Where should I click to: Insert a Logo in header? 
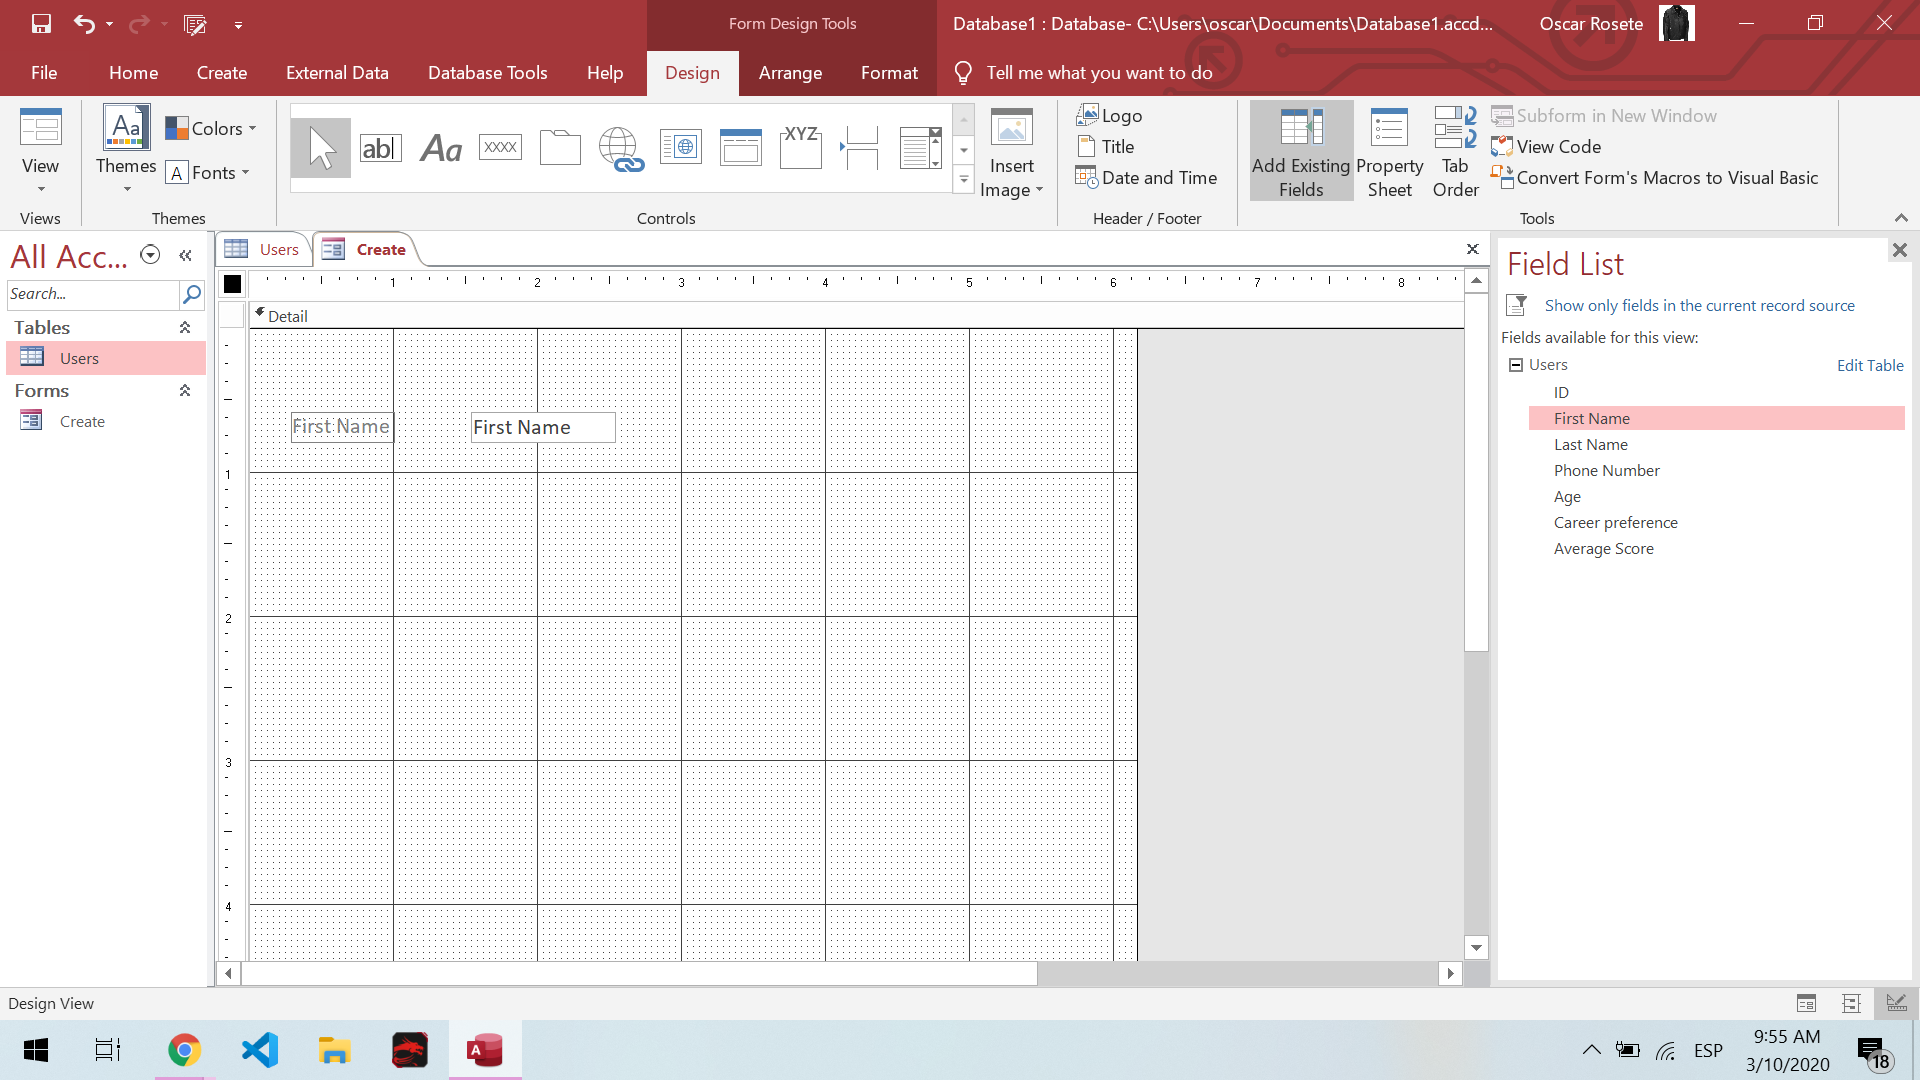[x=1110, y=116]
